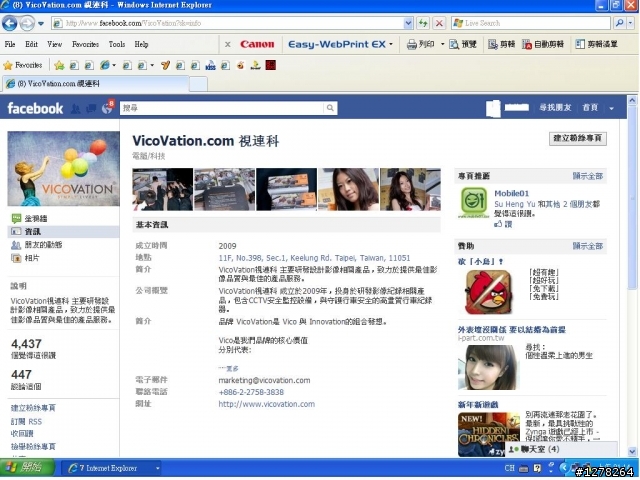Click the Facebook 搜尋 search field
Screen dimensions: 640x480
(x=222, y=108)
